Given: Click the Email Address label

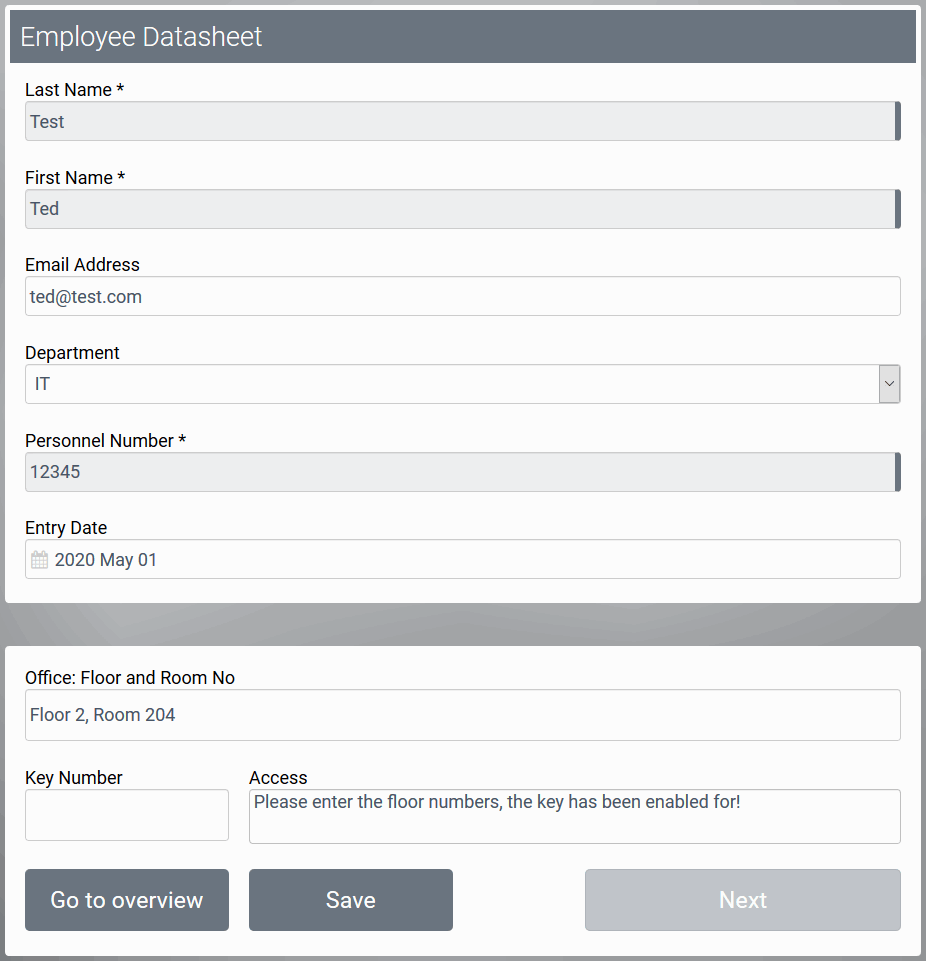Looking at the screenshot, I should (82, 265).
